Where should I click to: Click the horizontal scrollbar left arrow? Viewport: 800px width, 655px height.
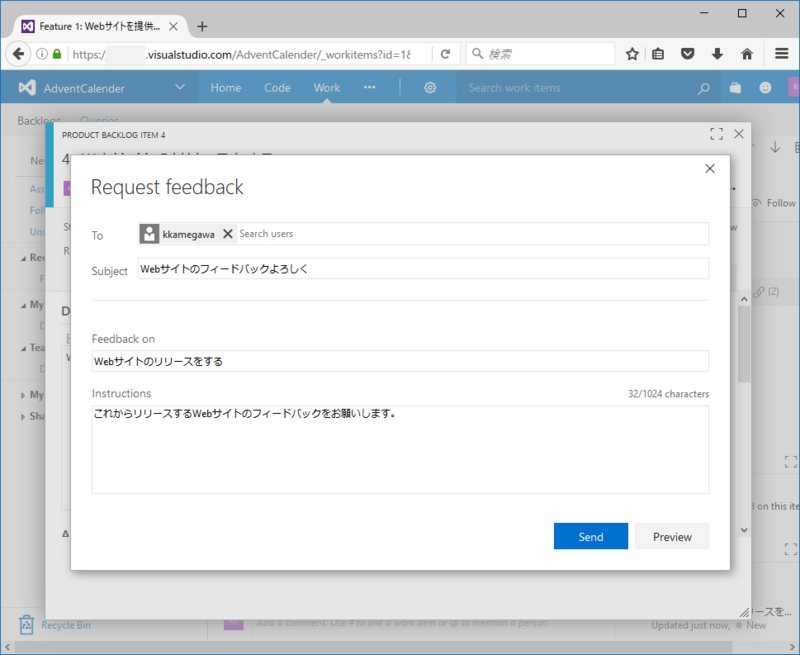(8, 647)
